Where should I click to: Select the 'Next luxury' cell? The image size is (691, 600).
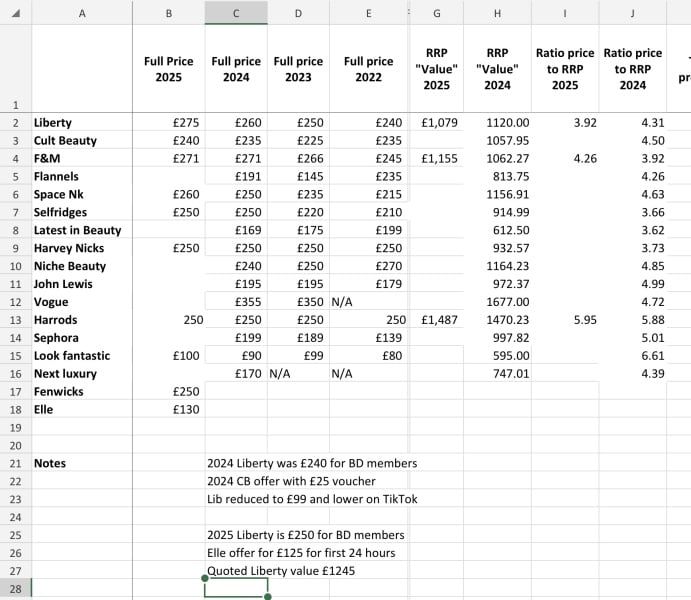point(82,374)
